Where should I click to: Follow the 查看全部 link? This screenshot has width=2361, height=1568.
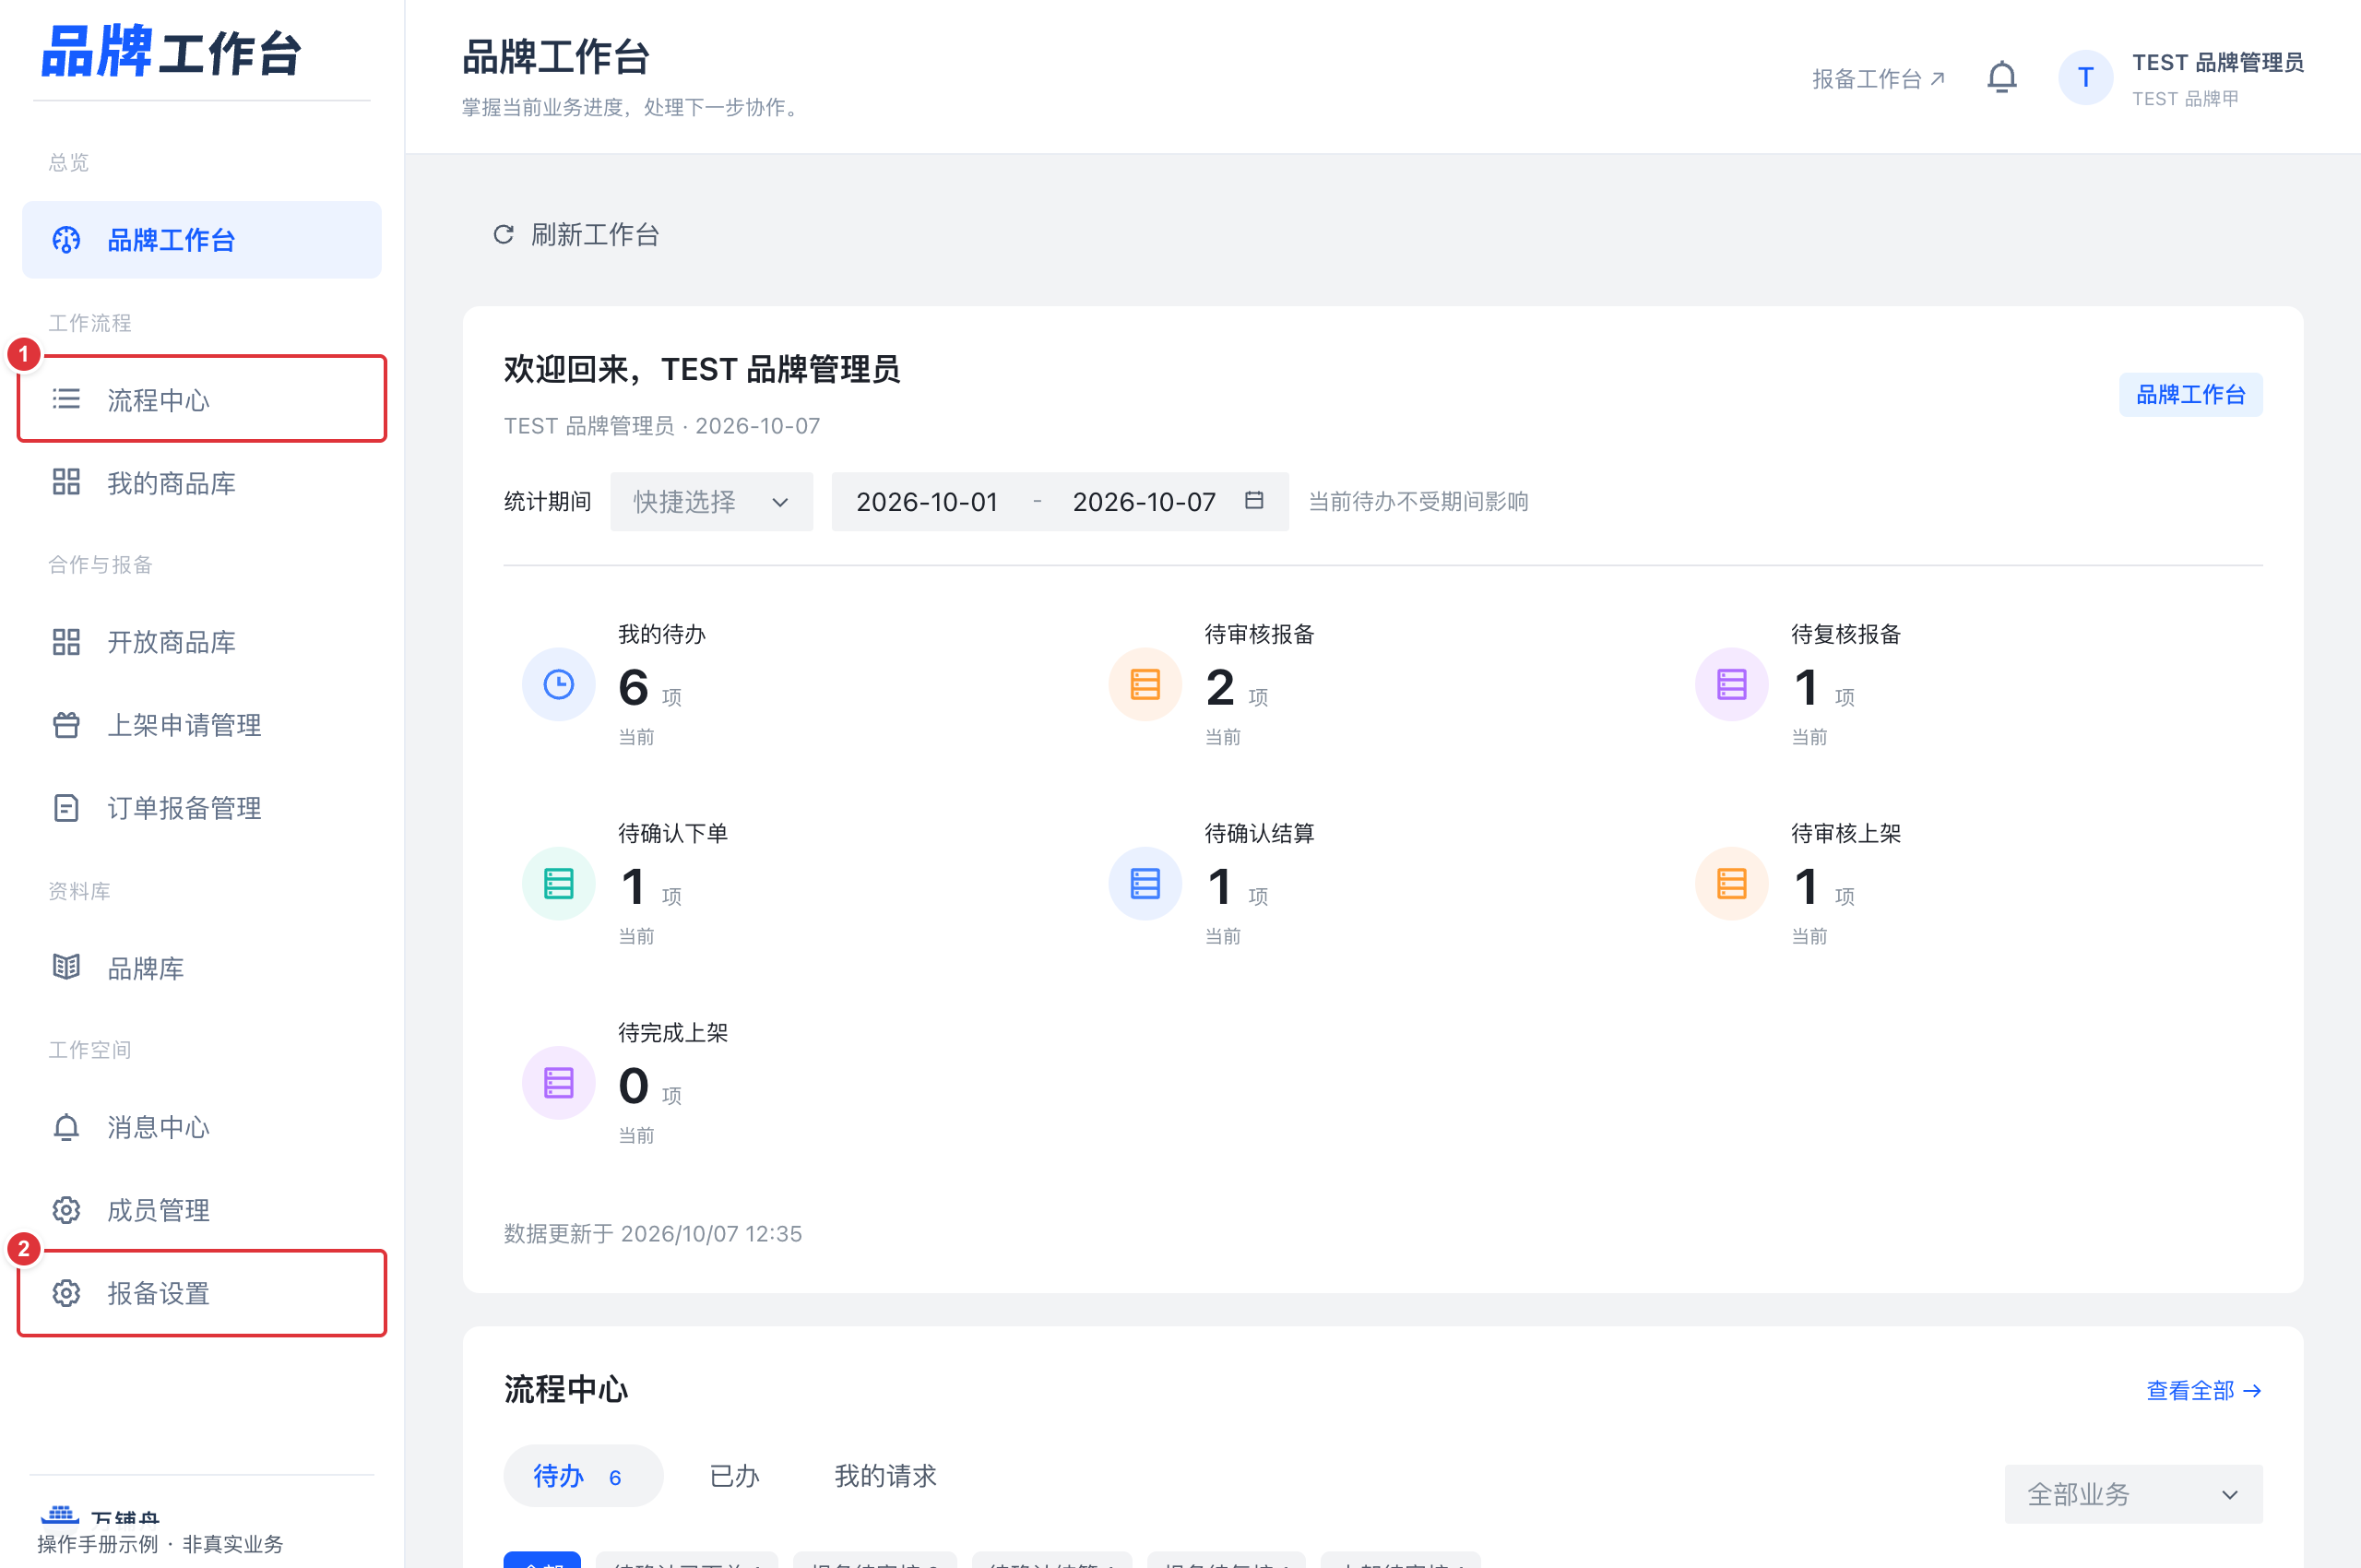[2204, 1390]
